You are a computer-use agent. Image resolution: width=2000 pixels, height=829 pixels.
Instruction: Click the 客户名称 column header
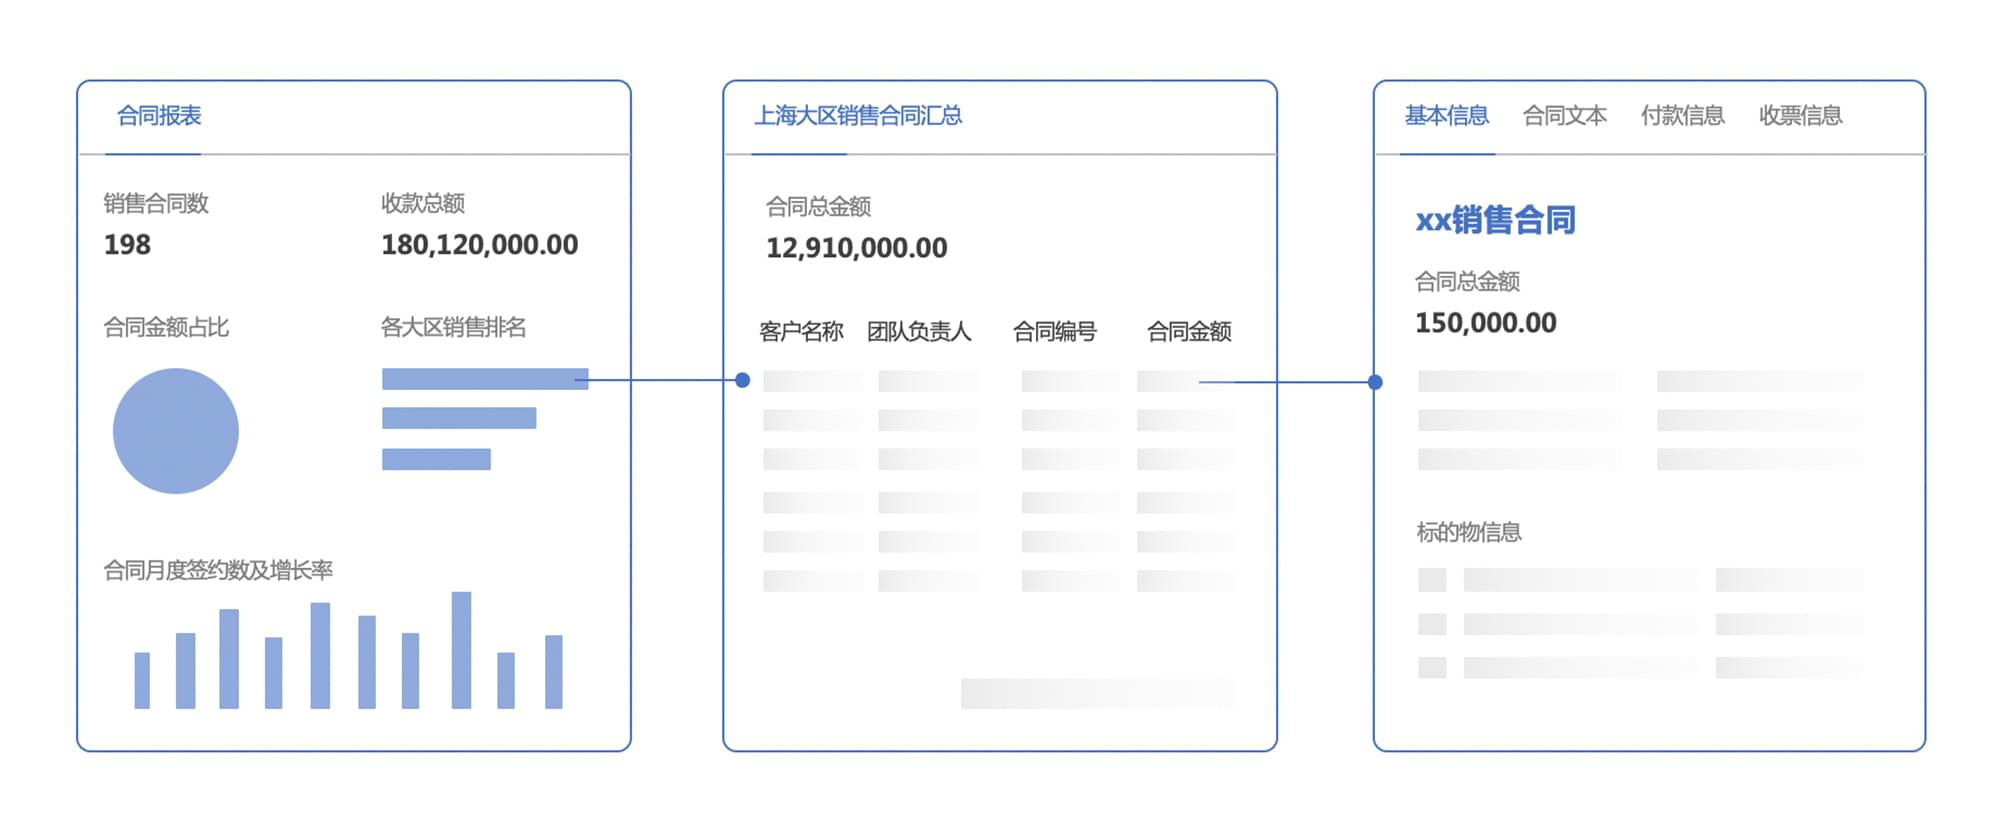(801, 332)
